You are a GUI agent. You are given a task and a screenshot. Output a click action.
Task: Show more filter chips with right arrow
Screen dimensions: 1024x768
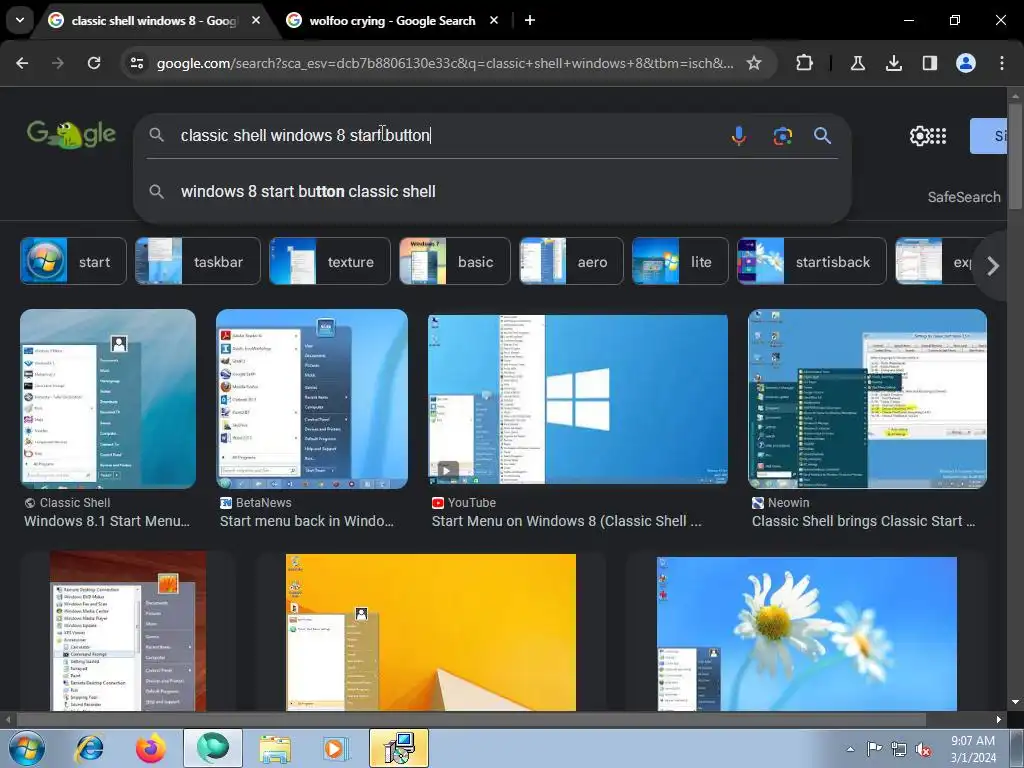point(993,266)
